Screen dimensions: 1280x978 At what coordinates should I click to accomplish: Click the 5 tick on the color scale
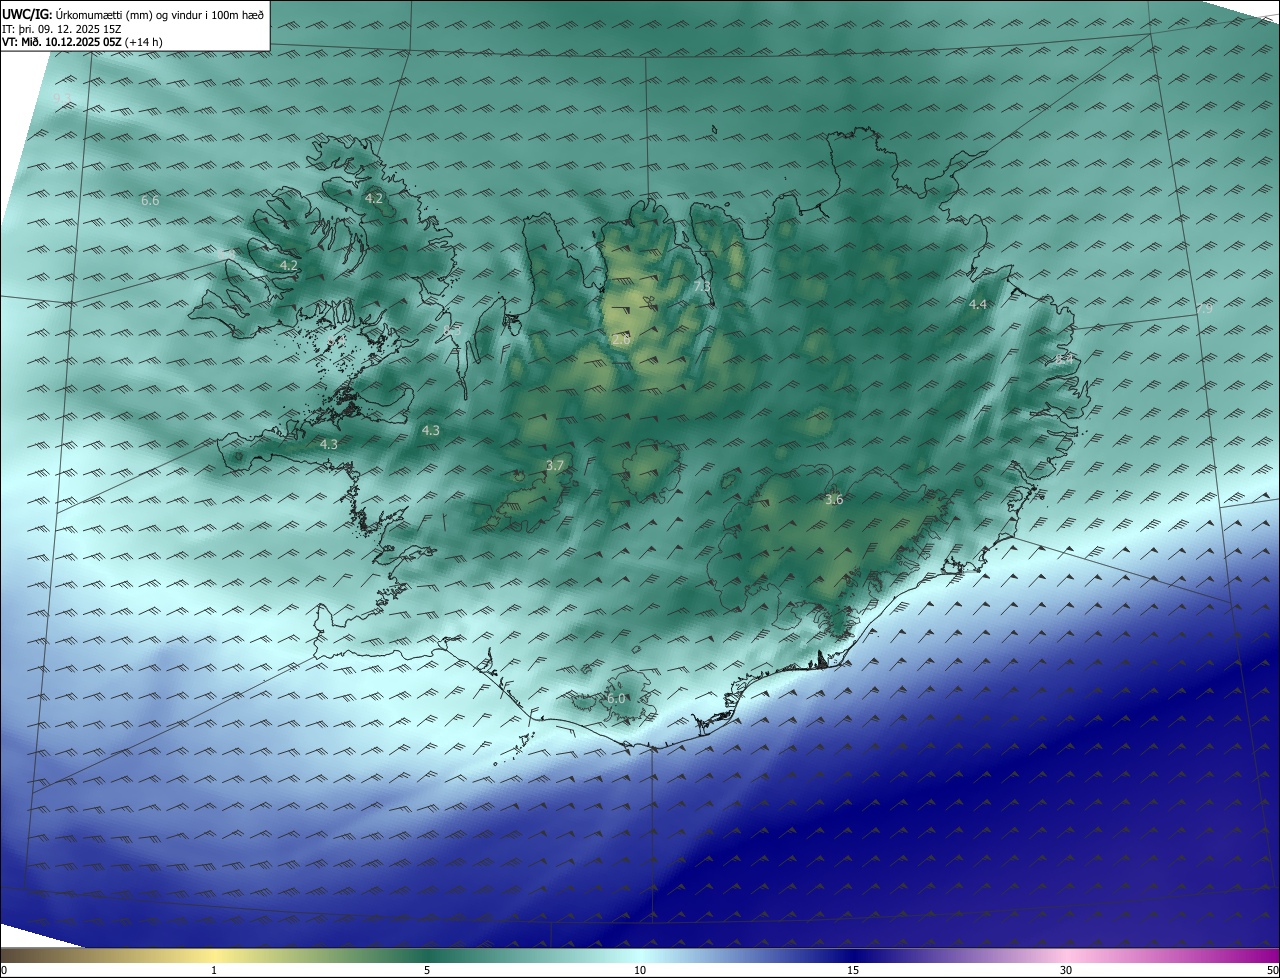[x=427, y=971]
